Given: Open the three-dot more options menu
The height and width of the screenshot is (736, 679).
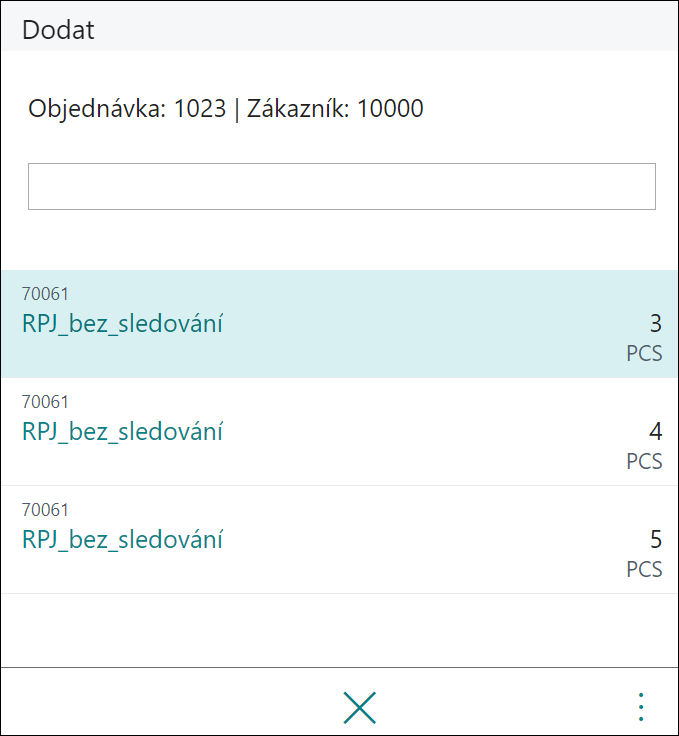Looking at the screenshot, I should [641, 707].
